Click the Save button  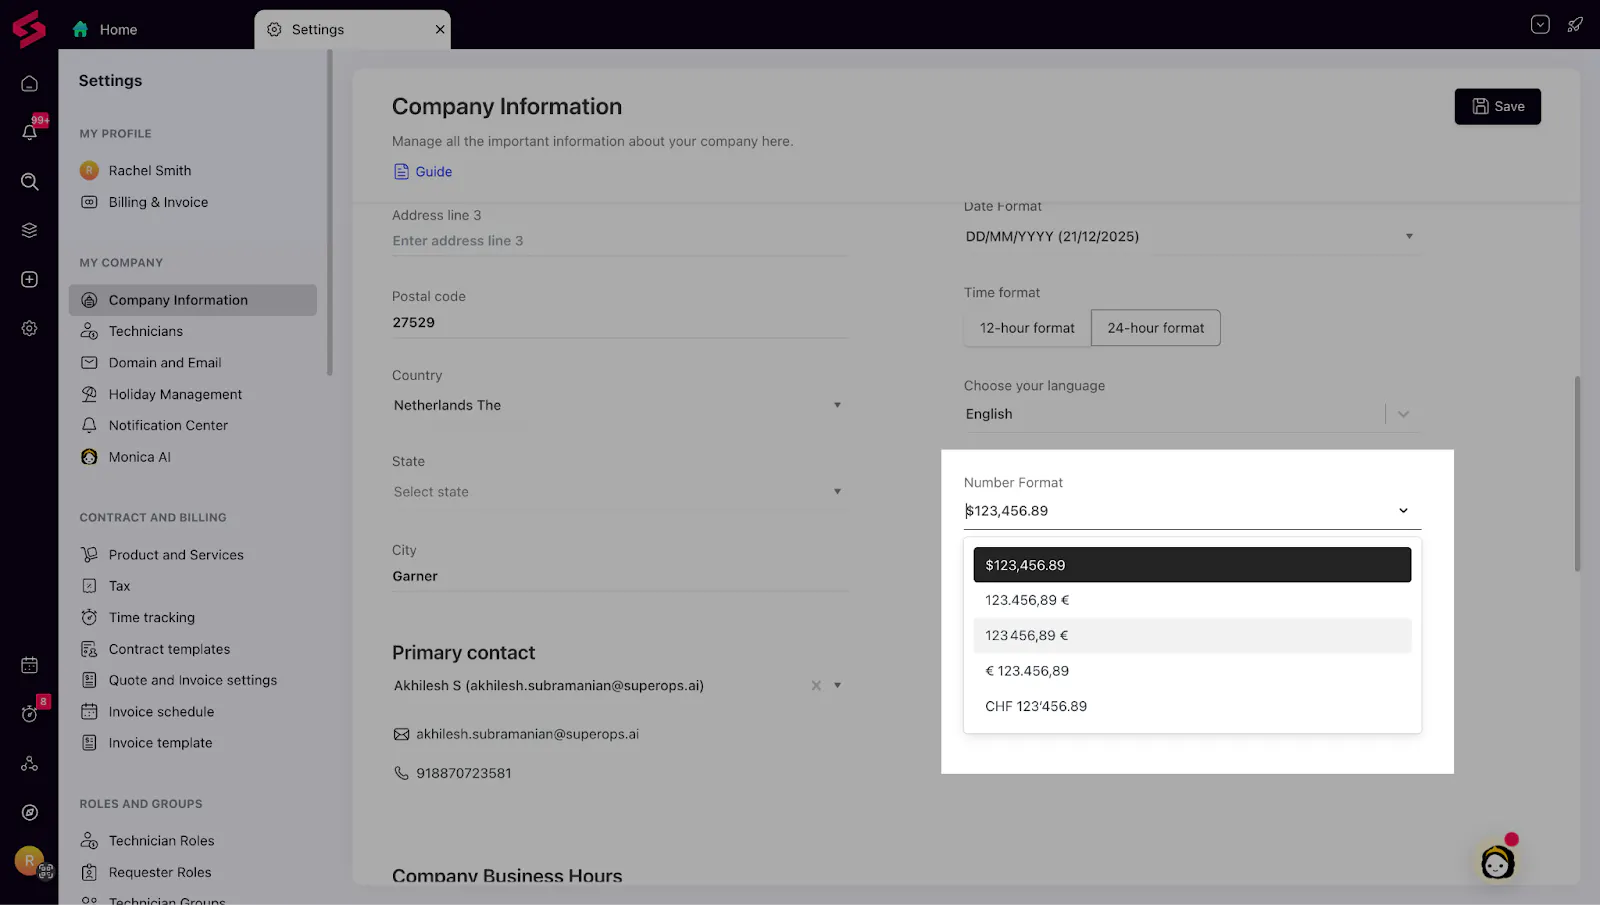[1497, 106]
